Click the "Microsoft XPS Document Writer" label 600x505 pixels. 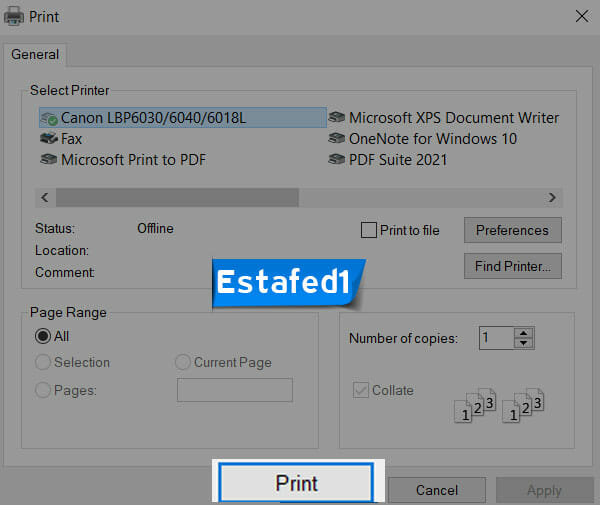454,118
